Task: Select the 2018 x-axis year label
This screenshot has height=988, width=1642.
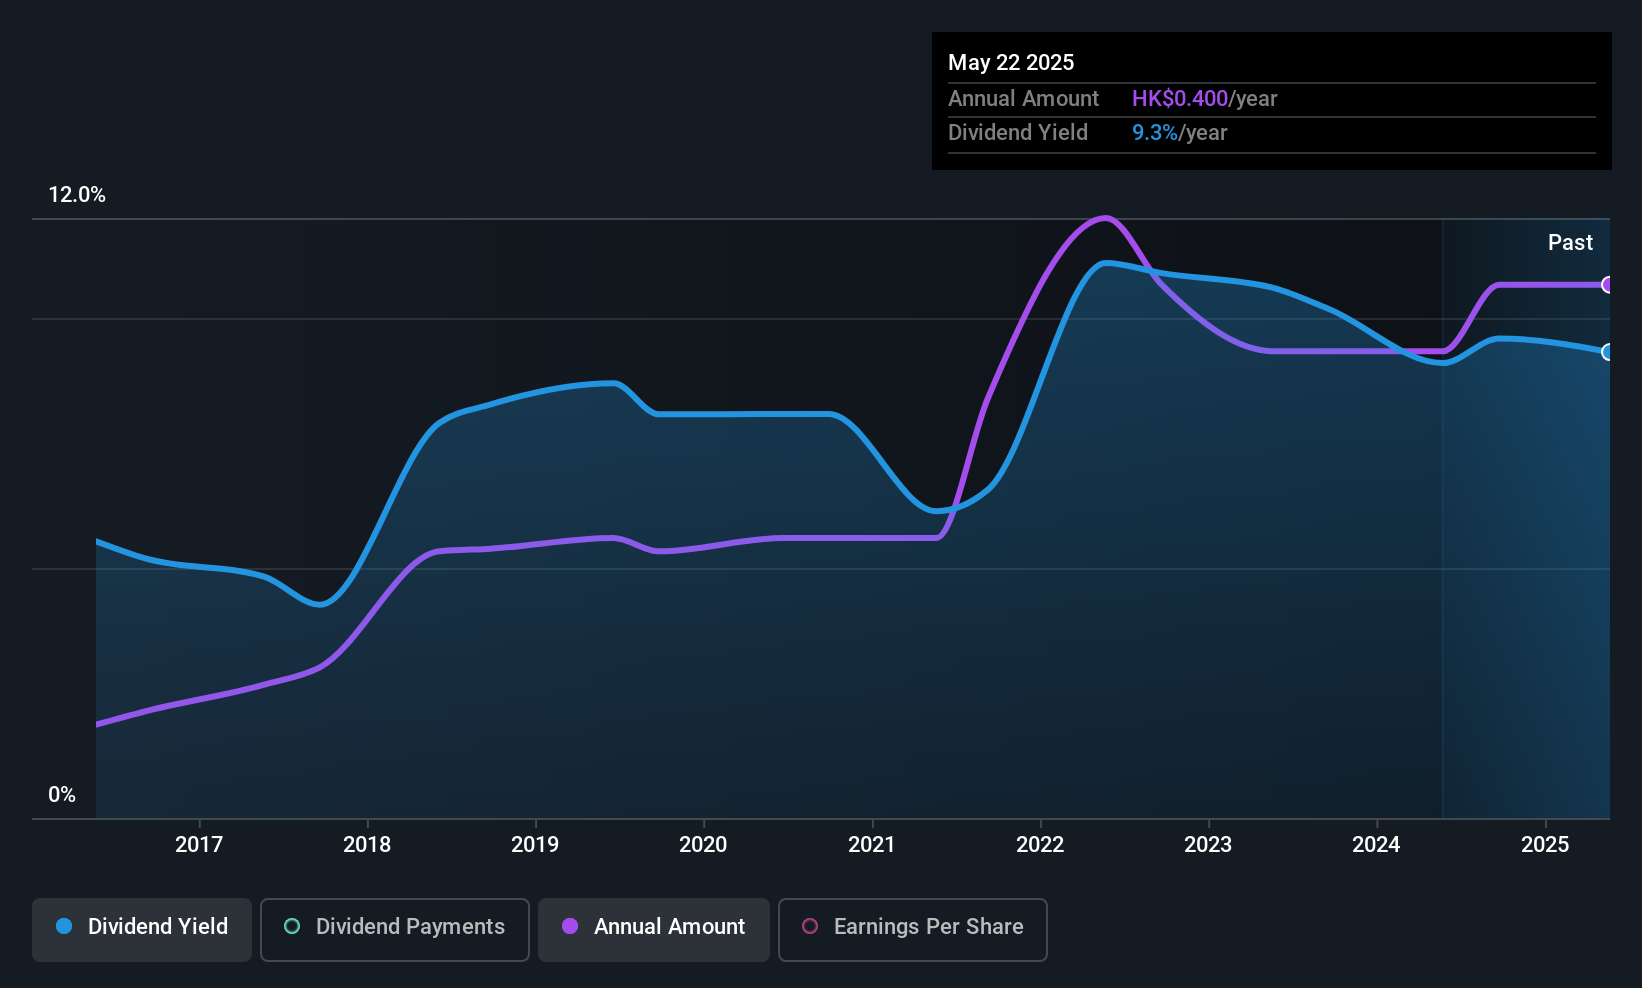Action: 367,845
